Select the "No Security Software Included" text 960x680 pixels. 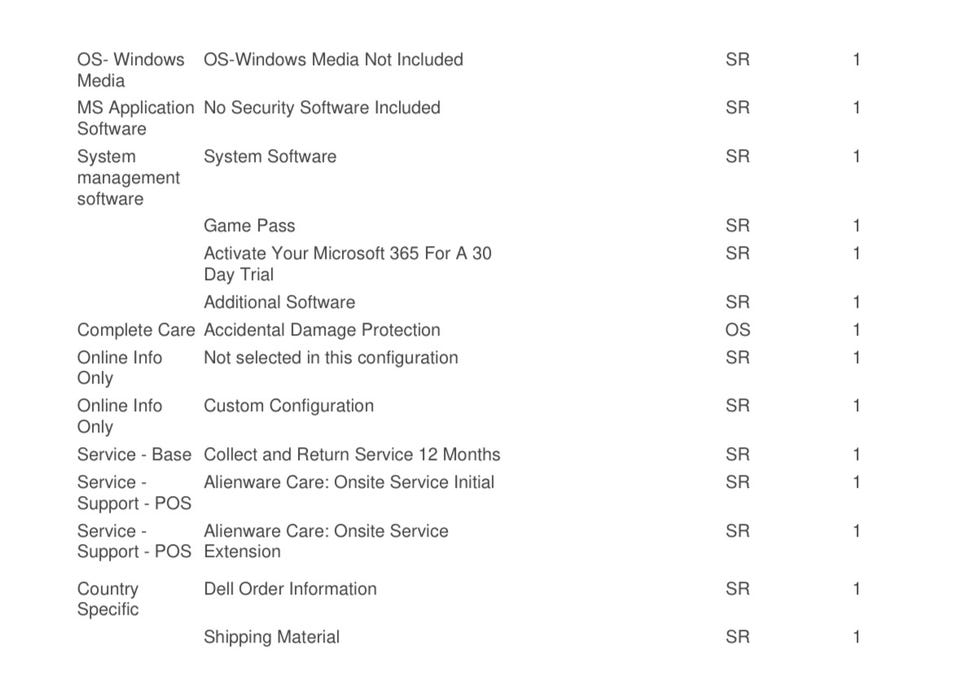coord(321,108)
